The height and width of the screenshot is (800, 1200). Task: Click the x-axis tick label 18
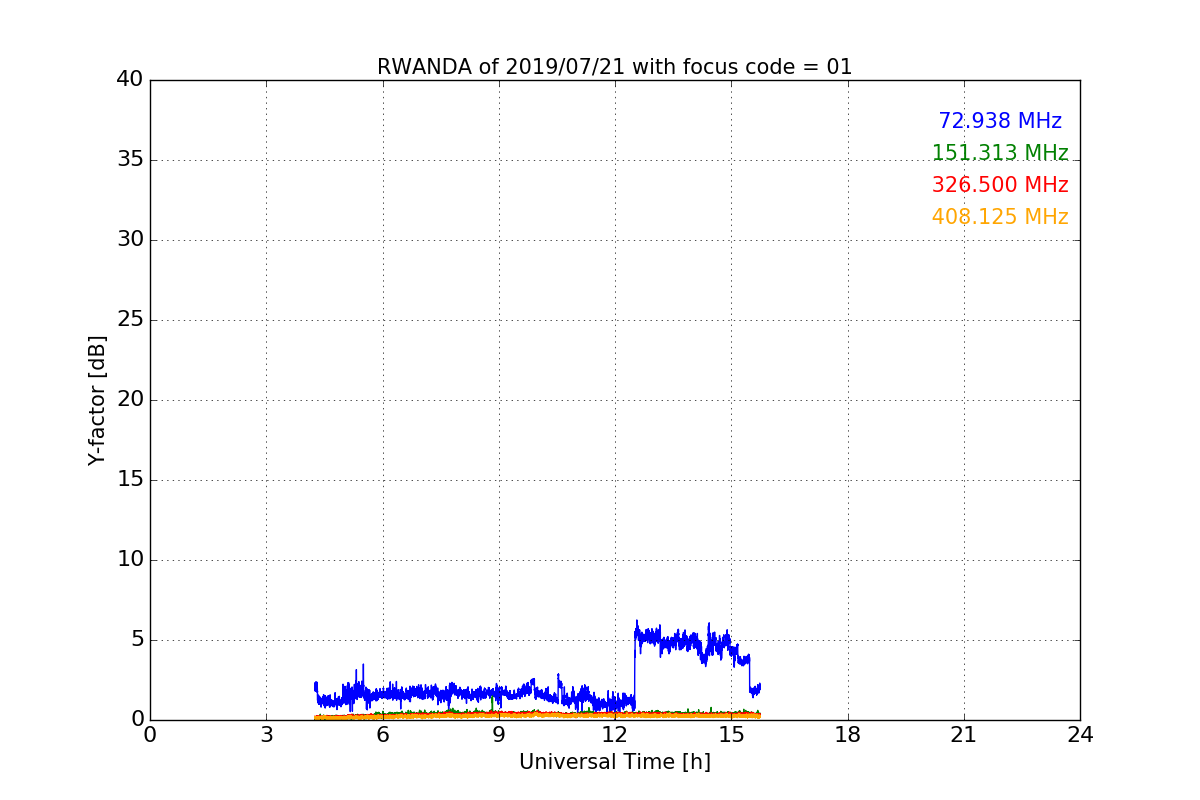848,735
